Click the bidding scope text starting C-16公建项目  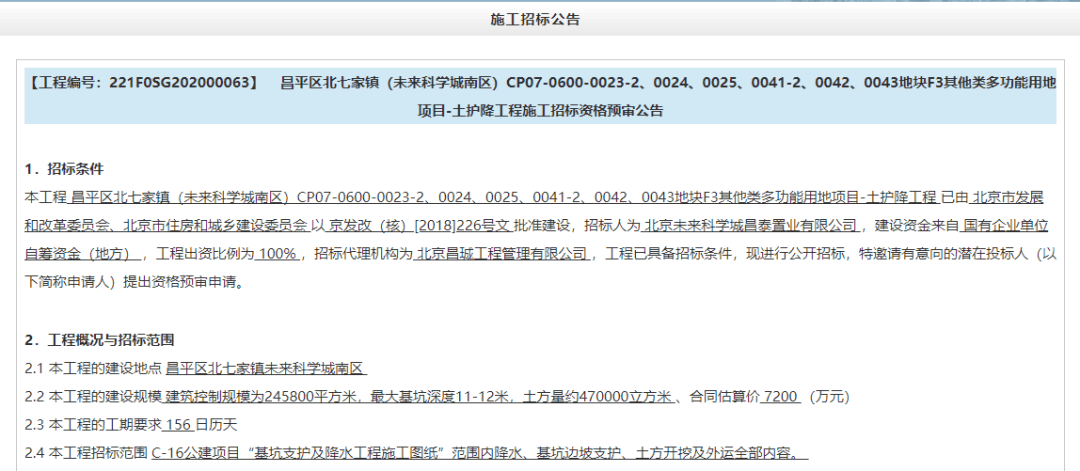click(476, 453)
